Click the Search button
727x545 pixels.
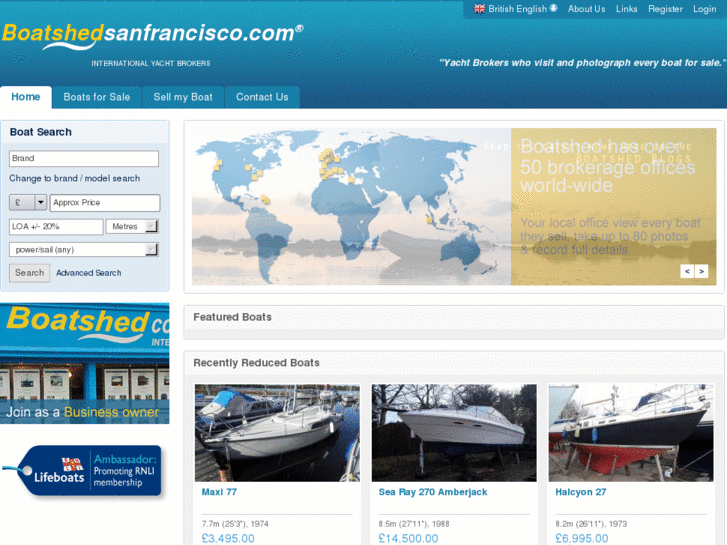(x=29, y=273)
